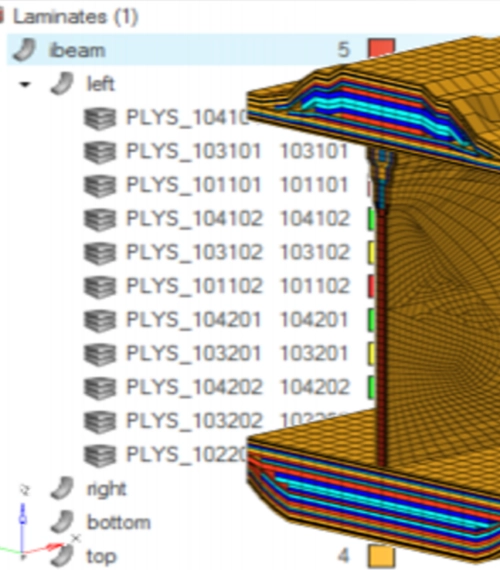Open the green swatch on PLYS_104102 row
The image size is (500, 570).
point(371,218)
